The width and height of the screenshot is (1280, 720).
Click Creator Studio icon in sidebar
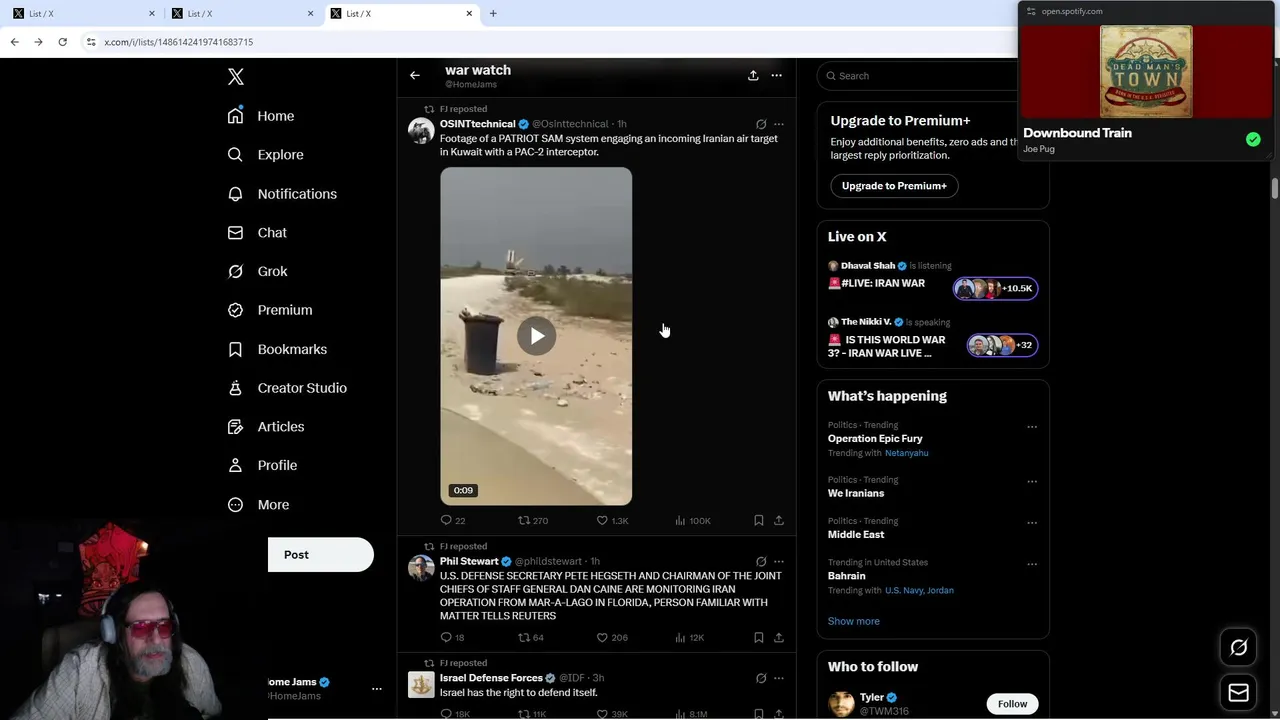(x=235, y=388)
